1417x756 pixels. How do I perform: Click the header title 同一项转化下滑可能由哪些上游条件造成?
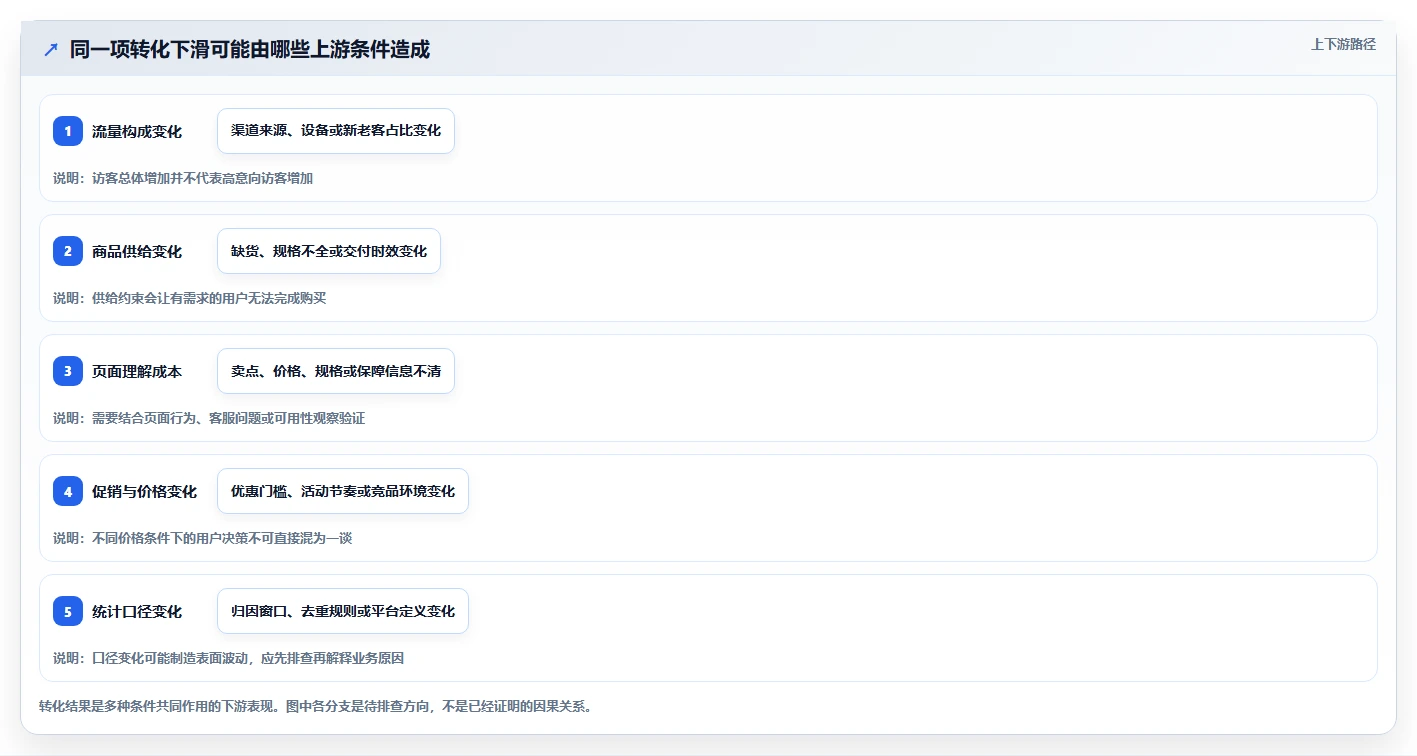250,49
